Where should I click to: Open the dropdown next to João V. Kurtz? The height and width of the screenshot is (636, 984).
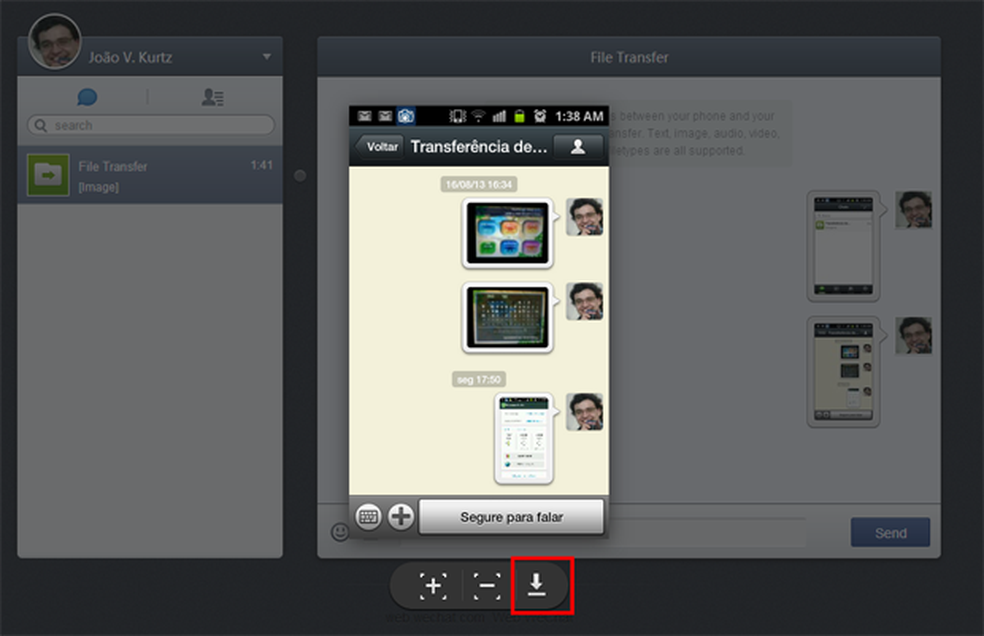266,57
